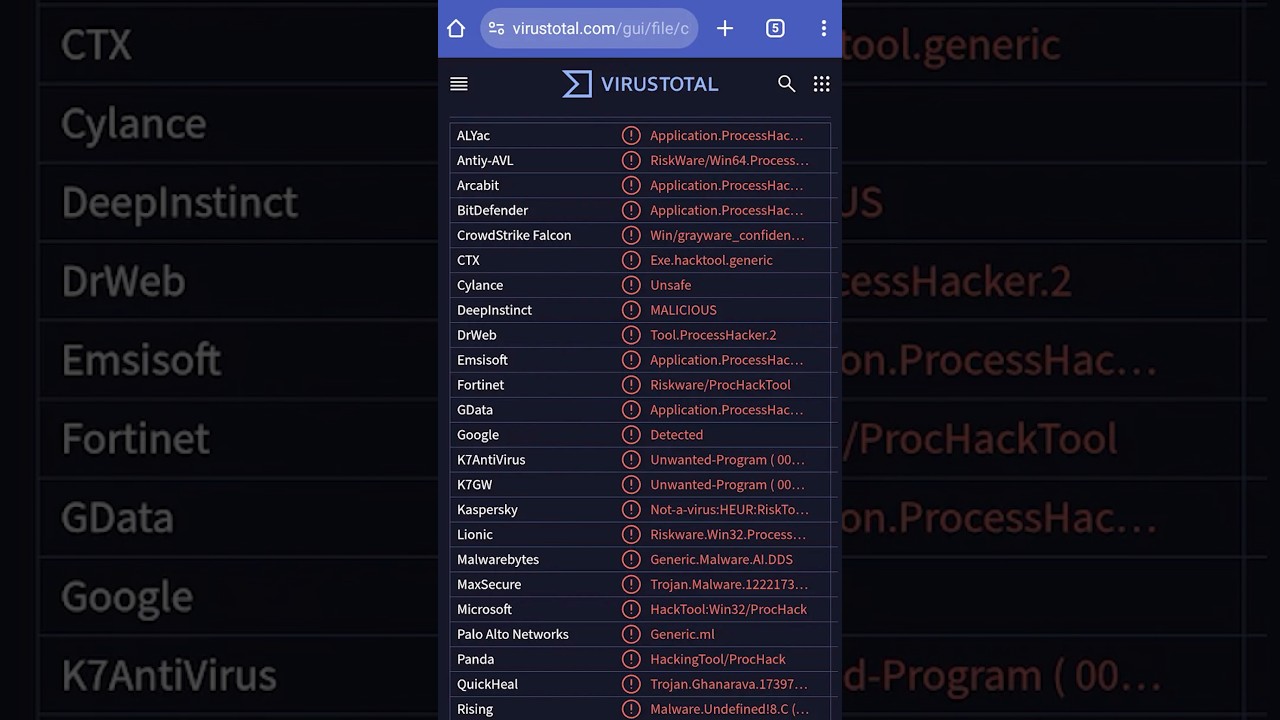Viewport: 1280px width, 720px height.
Task: Open the browser three-dot menu
Action: [x=823, y=29]
